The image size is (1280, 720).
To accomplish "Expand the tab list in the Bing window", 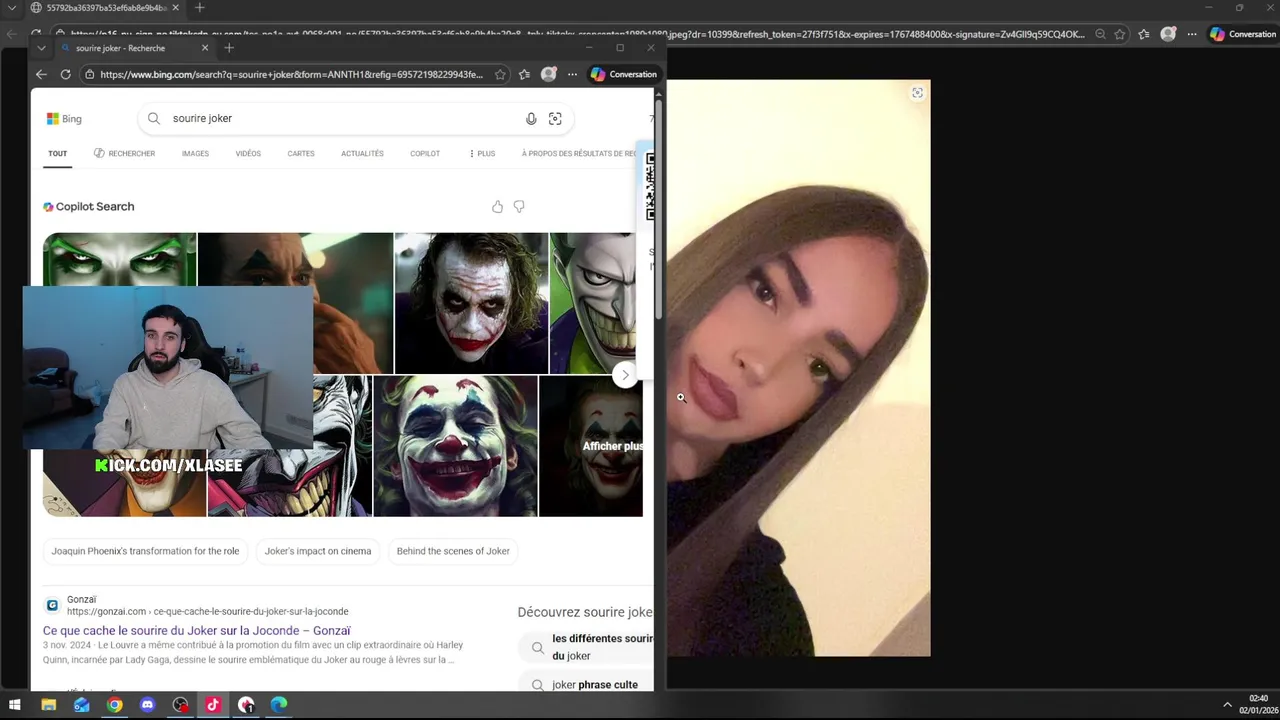I will [41, 48].
